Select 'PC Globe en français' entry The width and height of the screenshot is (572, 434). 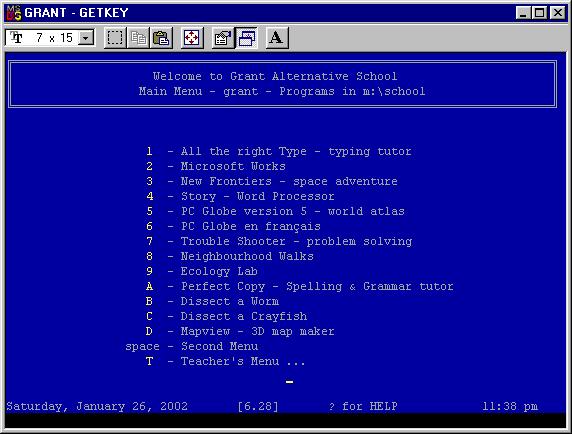coord(233,226)
